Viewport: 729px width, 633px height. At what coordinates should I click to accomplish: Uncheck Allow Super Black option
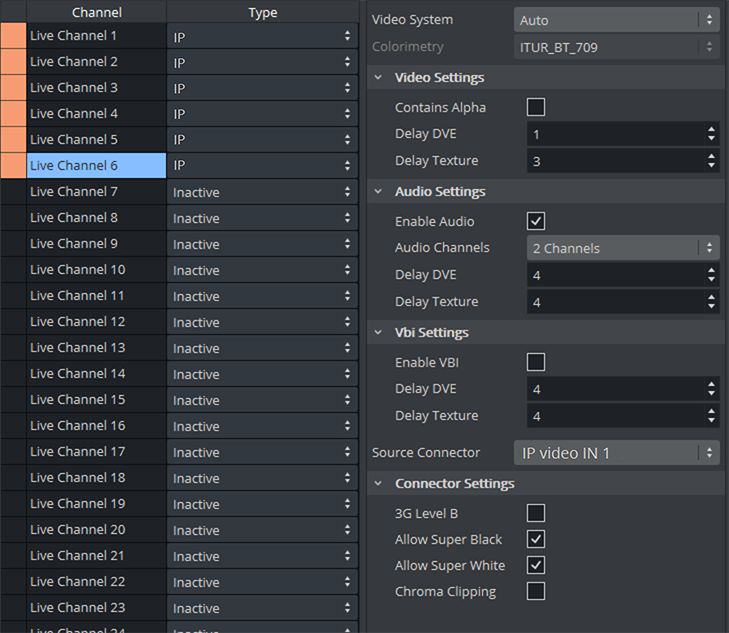coord(536,539)
